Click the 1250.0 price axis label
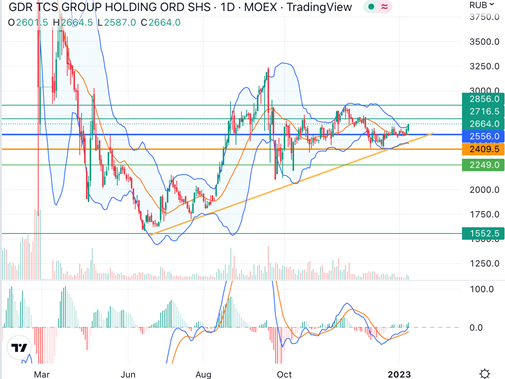This screenshot has width=505, height=379. tap(484, 264)
